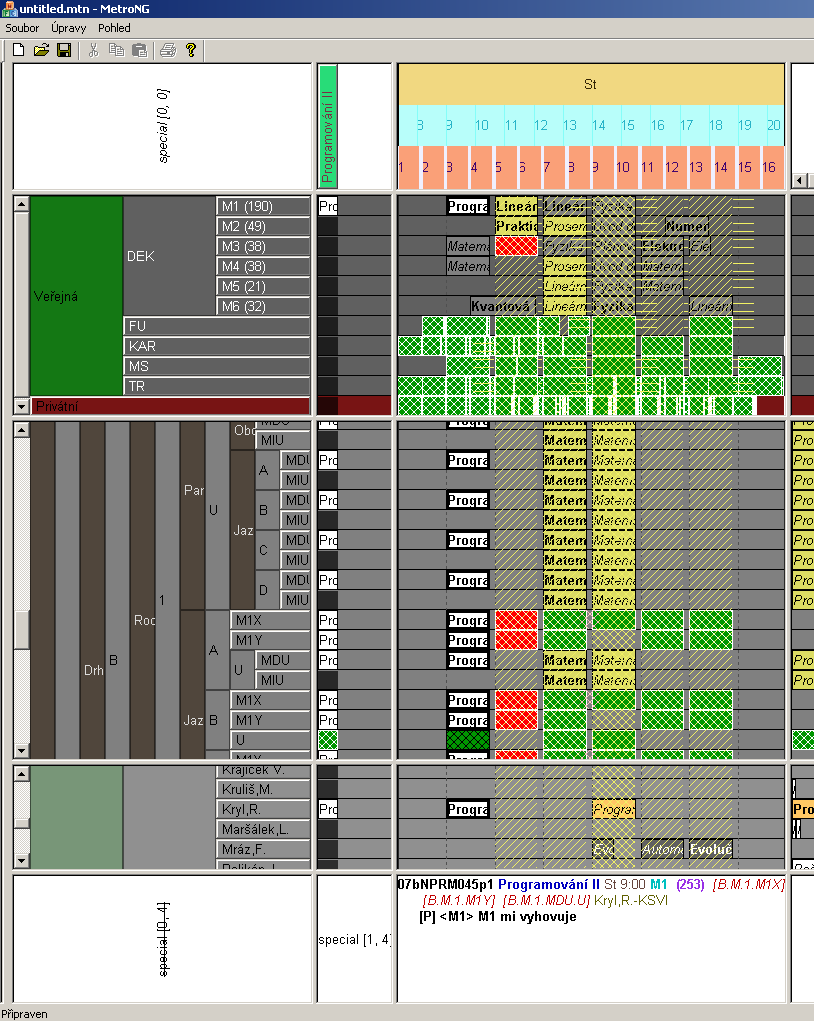The height and width of the screenshot is (1021, 814).
Task: Open the Soubor menu
Action: pos(22,28)
